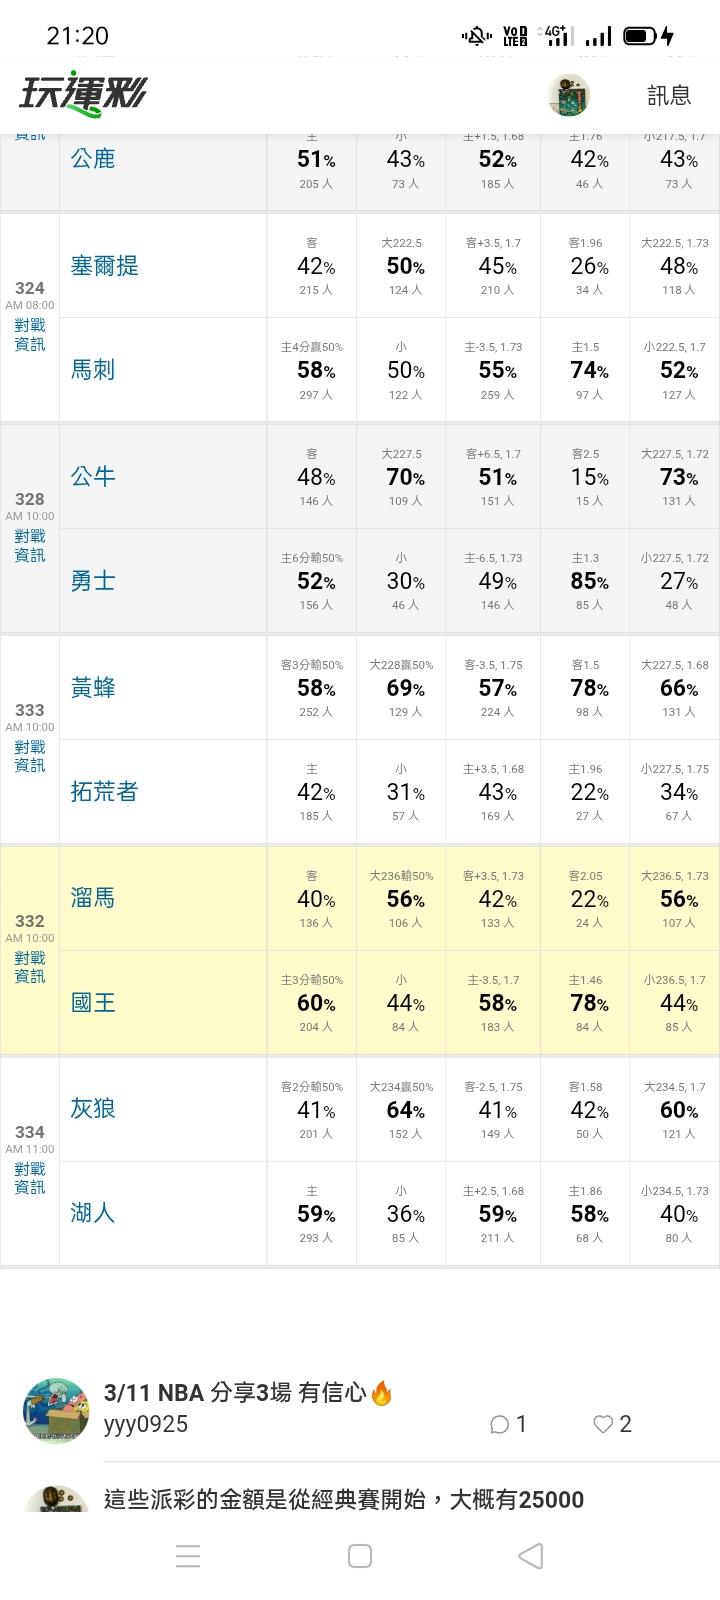Open the user profile avatar
Viewport: 720px width, 1600px height.
point(569,96)
